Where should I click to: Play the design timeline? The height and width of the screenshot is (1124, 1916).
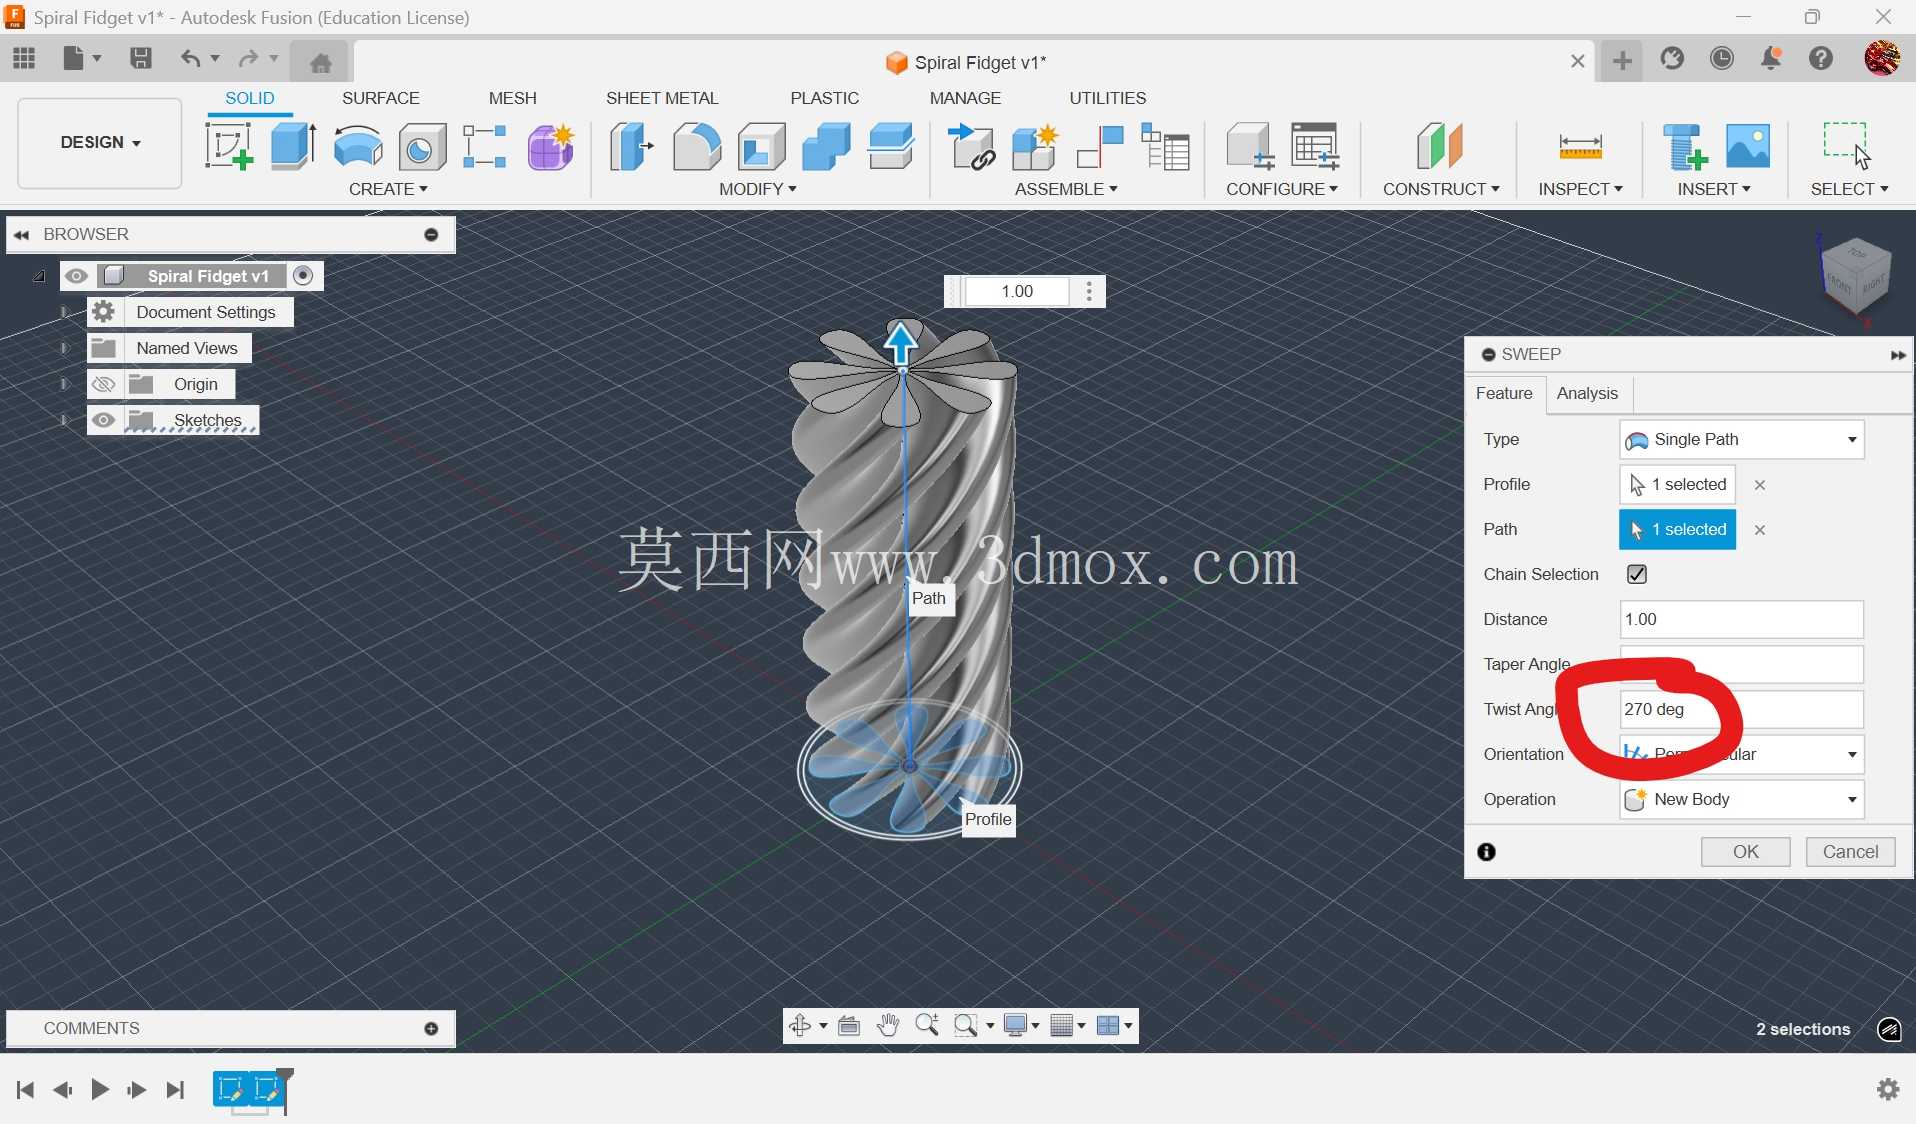[x=100, y=1089]
